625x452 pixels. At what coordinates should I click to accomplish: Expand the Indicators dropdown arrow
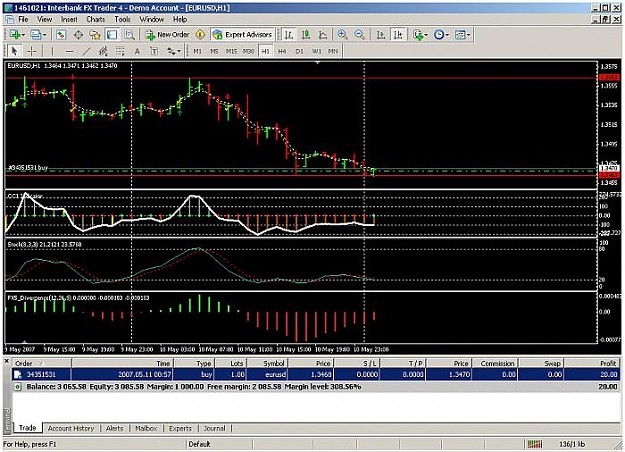click(x=426, y=35)
